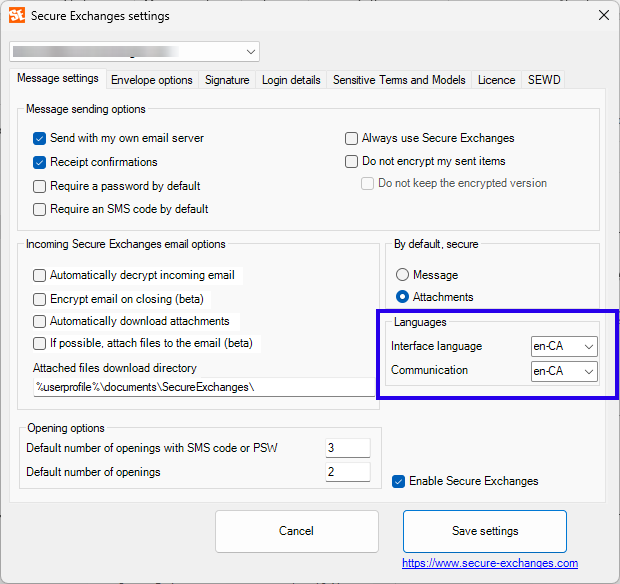Click the attached files download directory field
620x584 pixels.
coord(200,387)
